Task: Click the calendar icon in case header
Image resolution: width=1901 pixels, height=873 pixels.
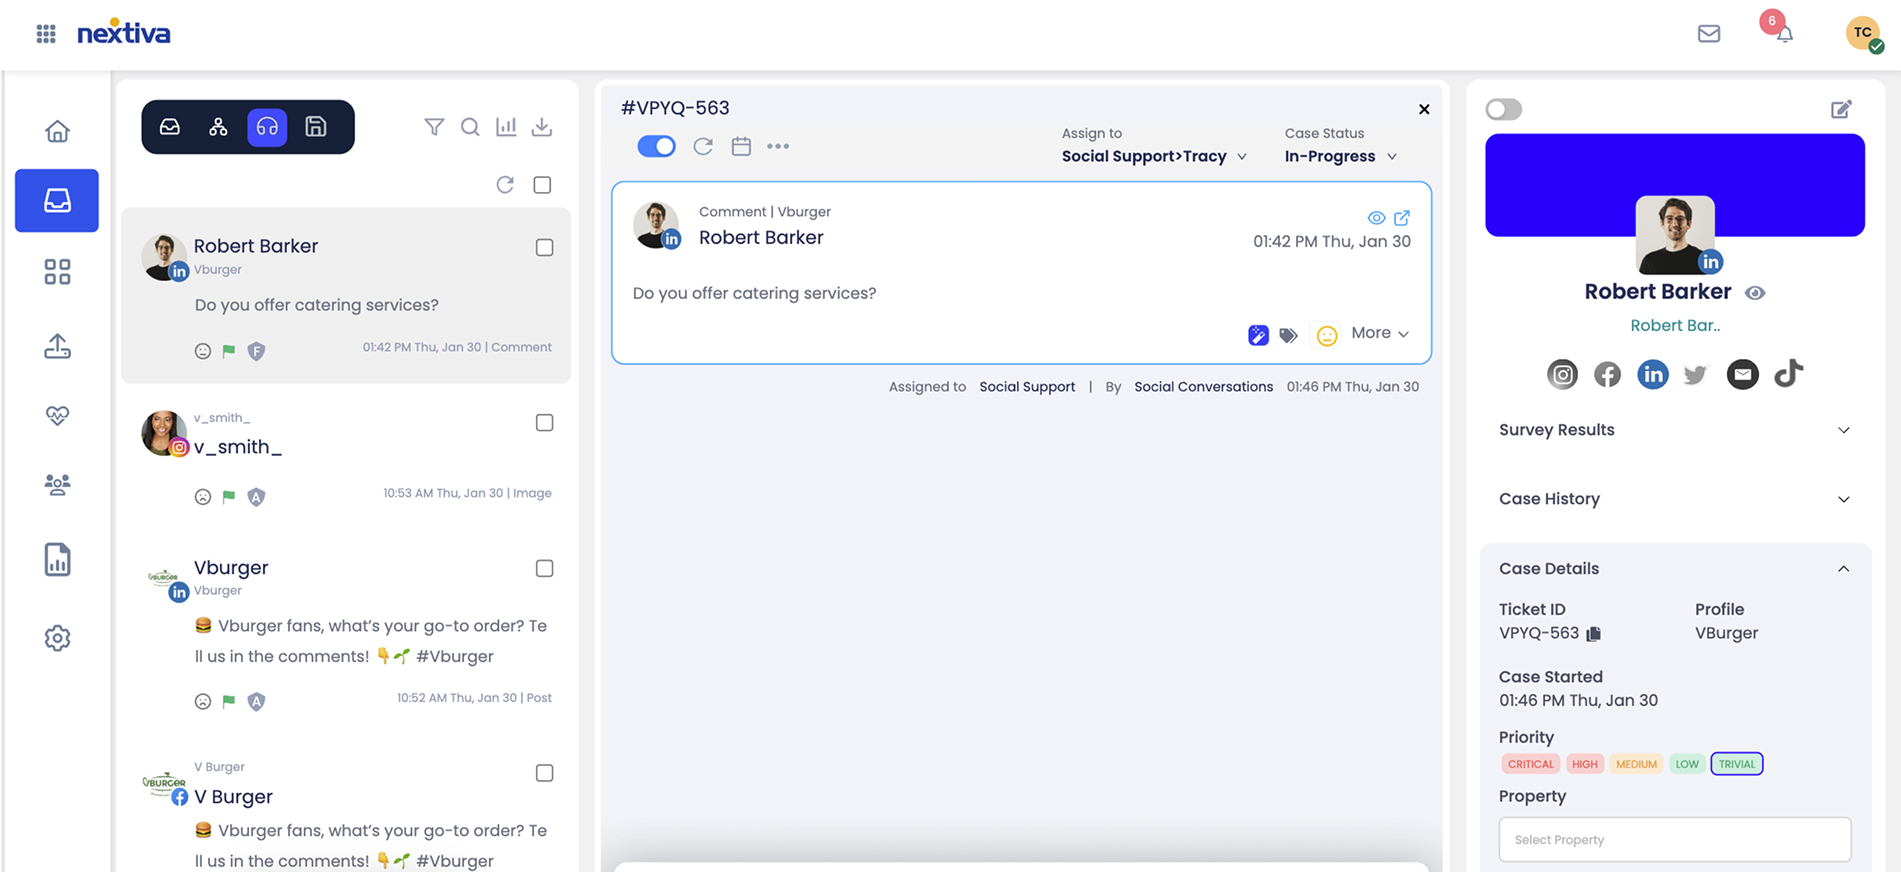Action: (x=741, y=147)
